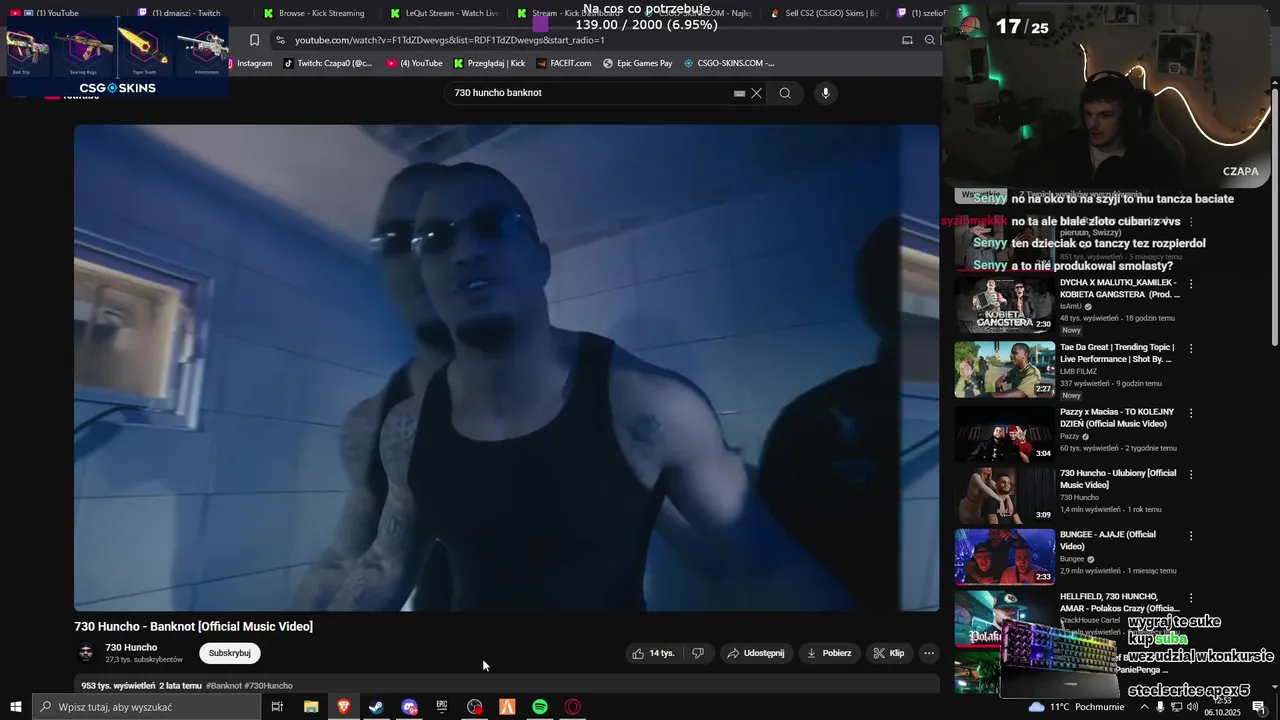This screenshot has height=720, width=1280.
Task: Open Windows Start menu
Action: click(x=16, y=707)
